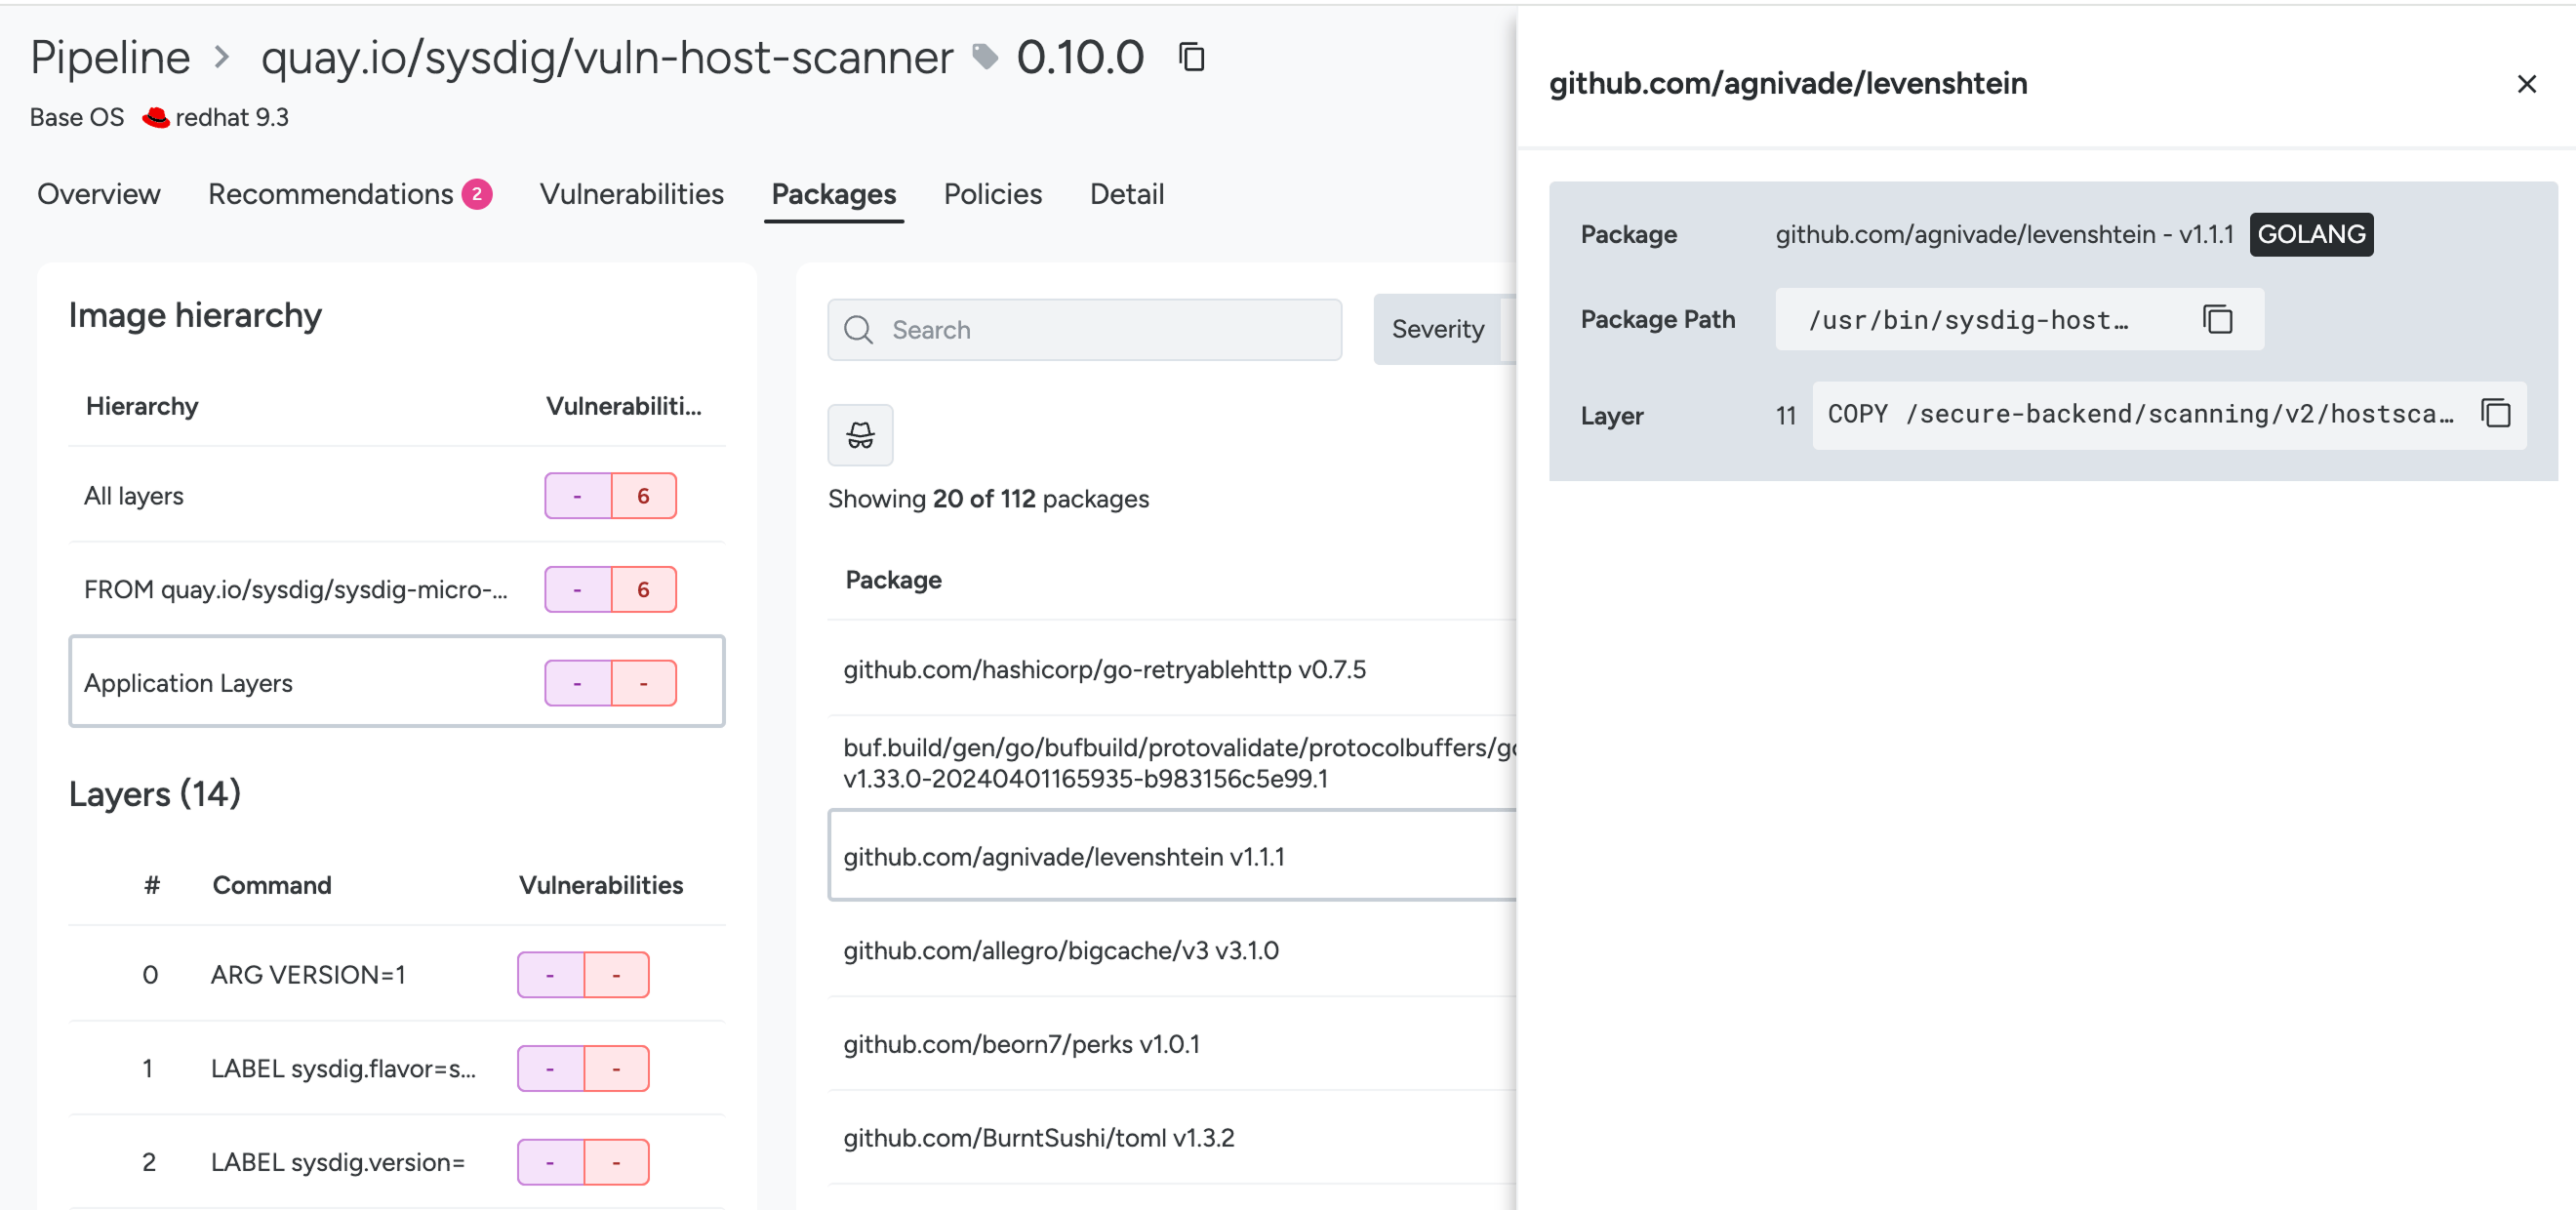
Task: Click the Pipeline breadcrumb link
Action: click(110, 57)
